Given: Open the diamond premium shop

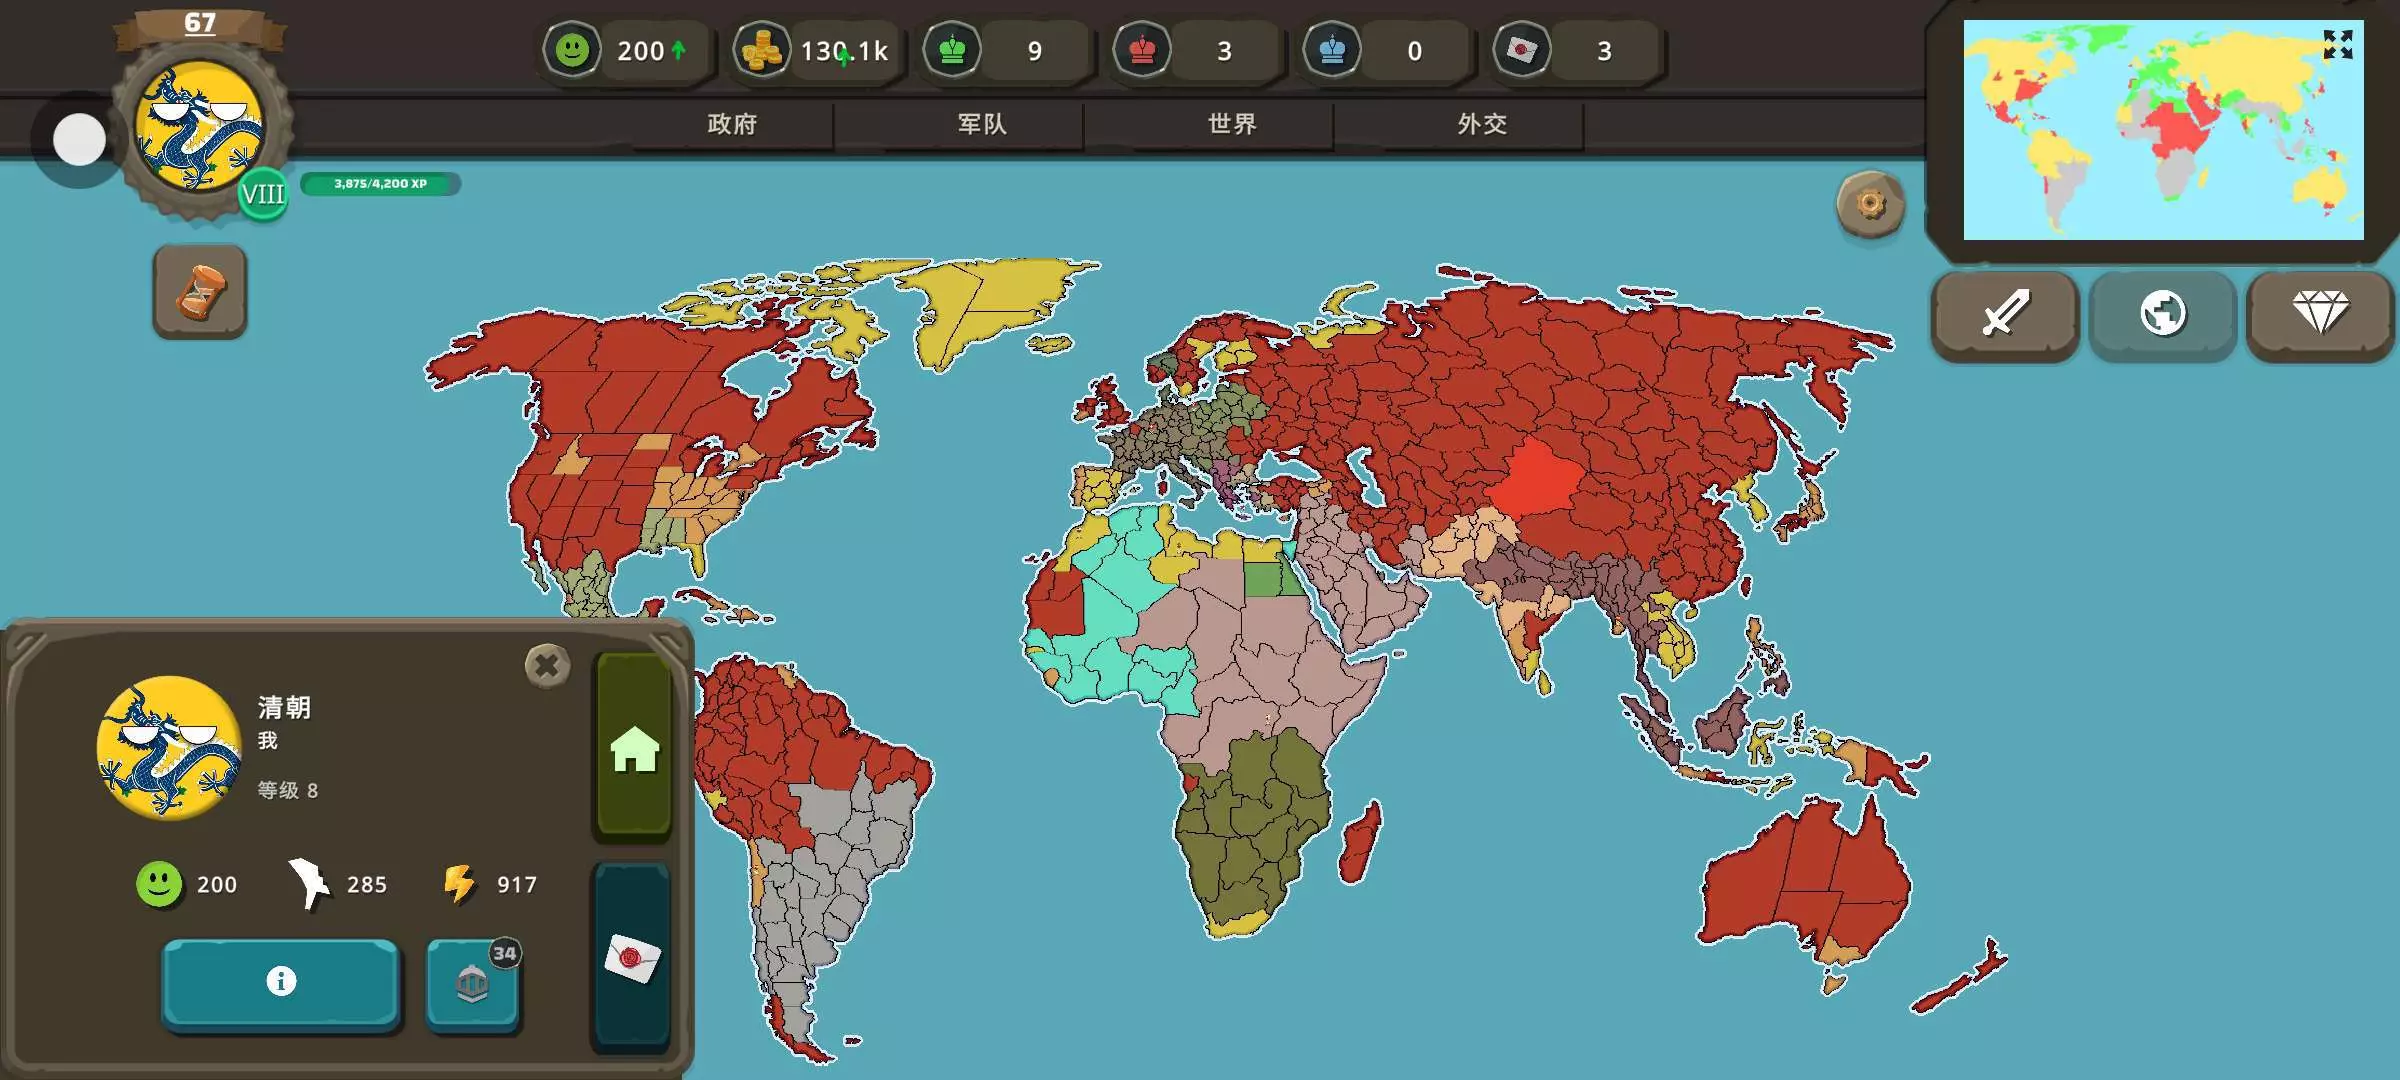Looking at the screenshot, I should click(2320, 314).
